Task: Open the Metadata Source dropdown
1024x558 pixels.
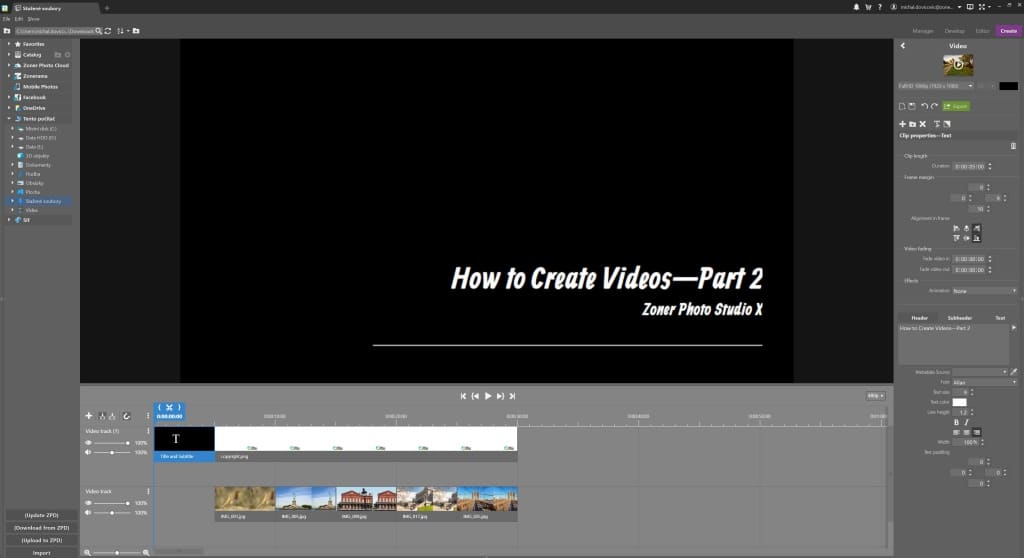Action: coord(980,372)
